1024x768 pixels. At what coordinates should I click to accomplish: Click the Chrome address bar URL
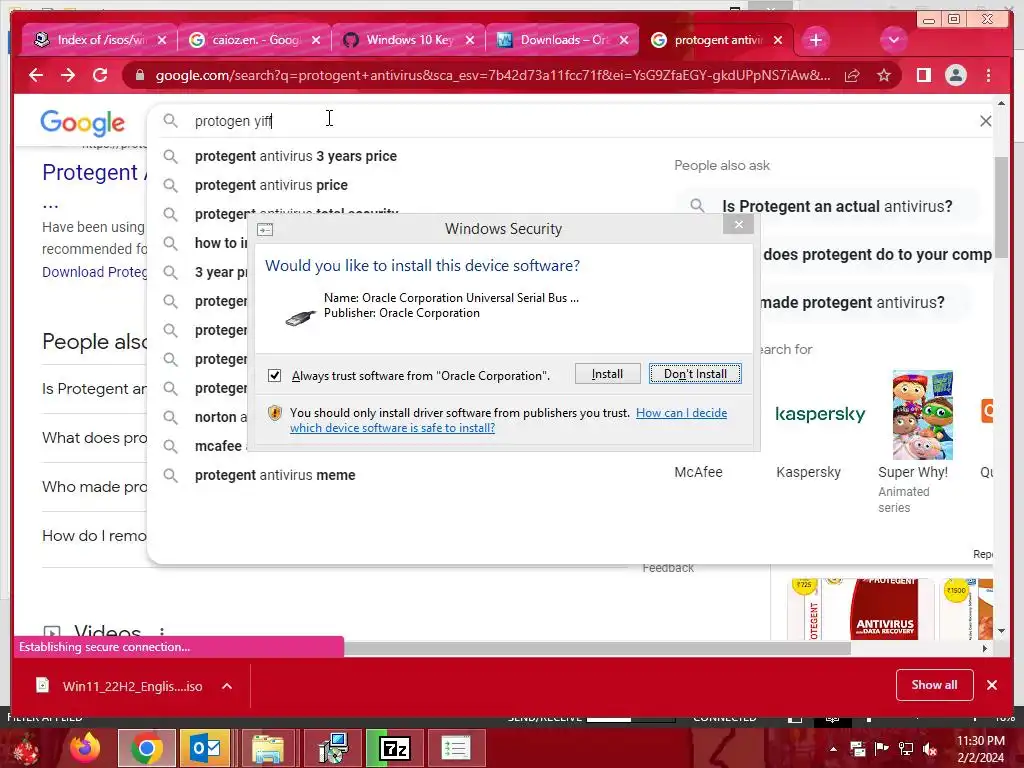click(493, 76)
